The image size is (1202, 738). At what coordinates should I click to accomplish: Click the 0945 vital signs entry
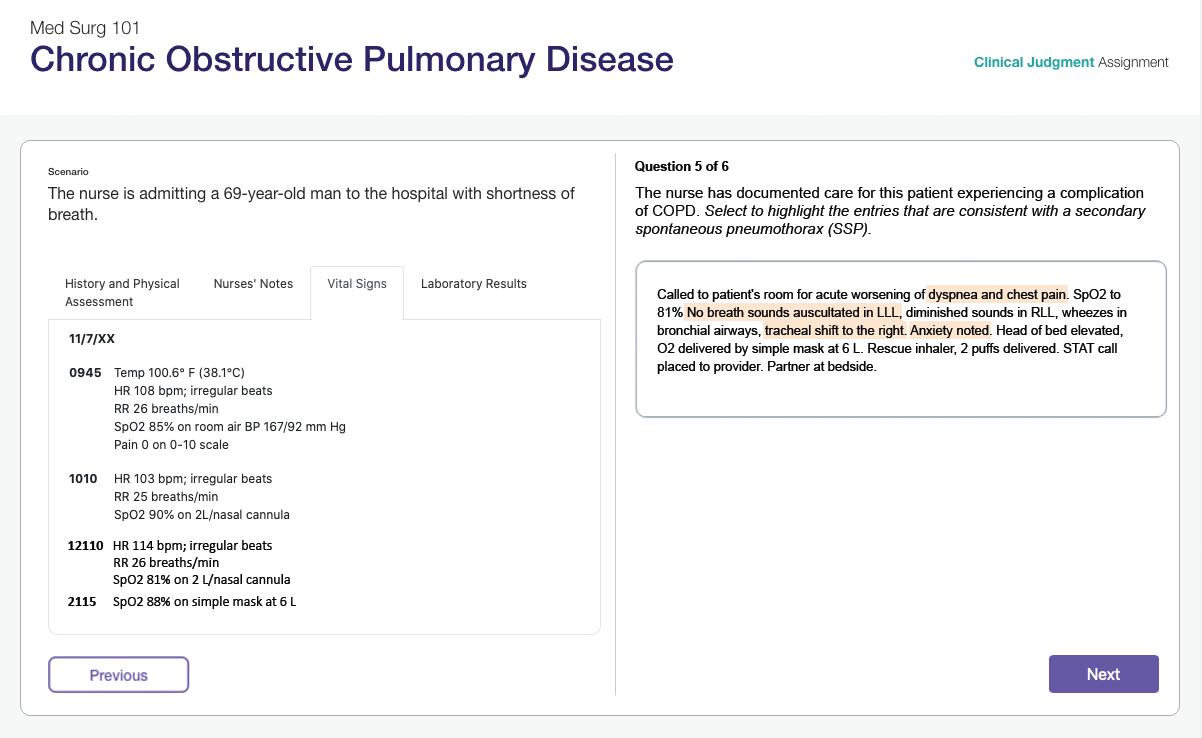click(85, 372)
